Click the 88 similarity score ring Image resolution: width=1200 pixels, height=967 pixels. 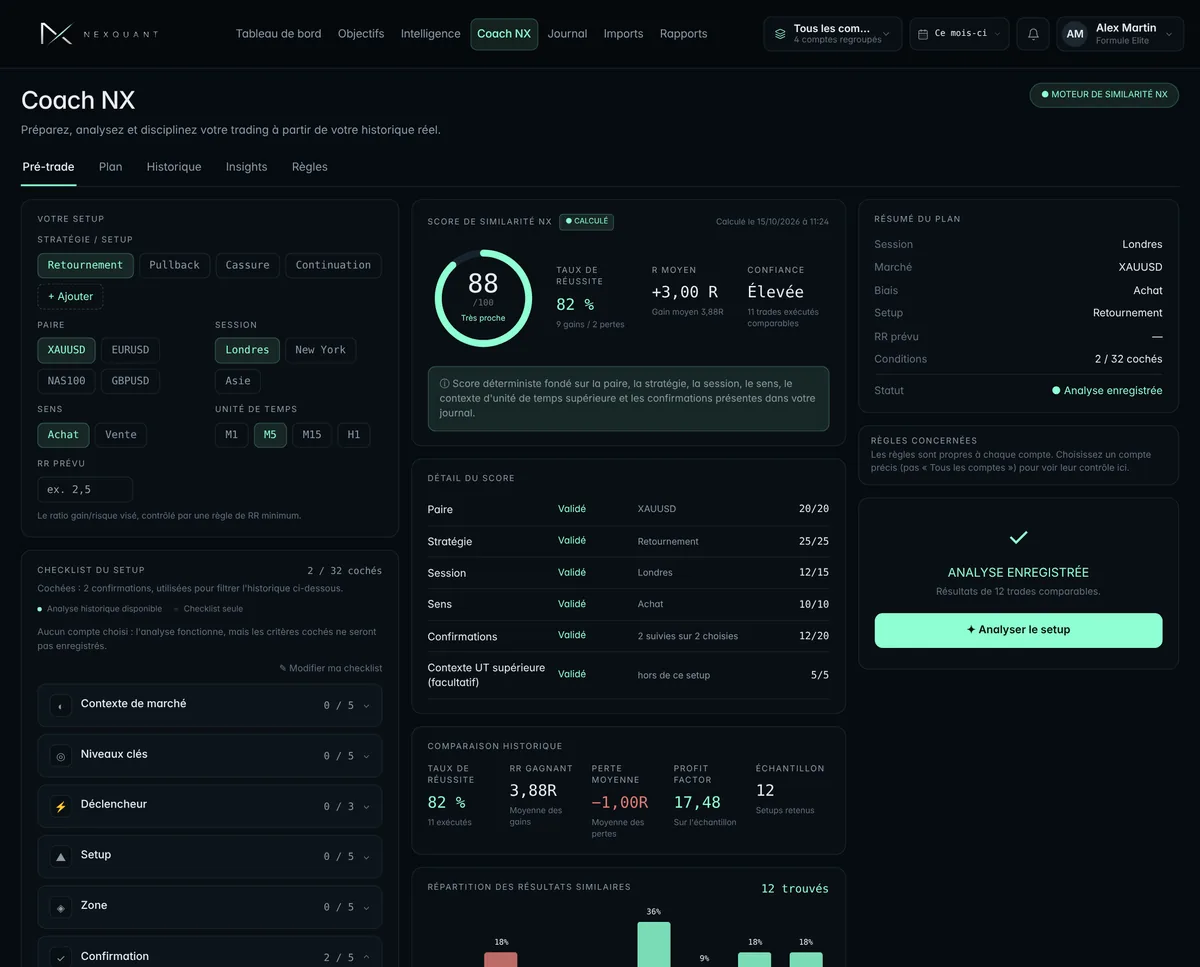[483, 298]
